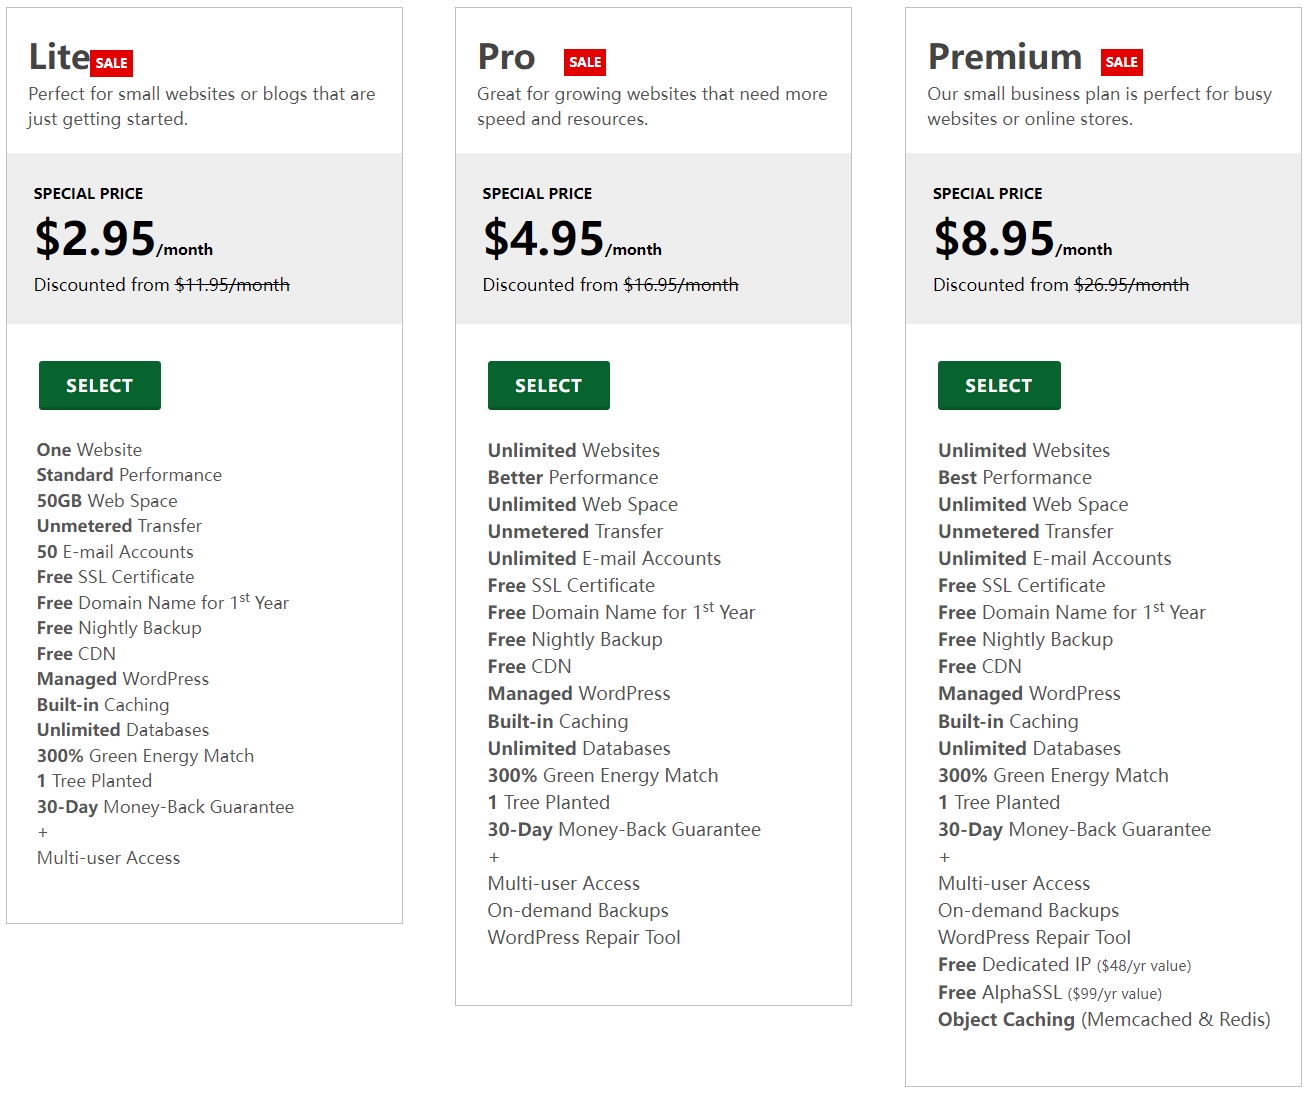Click the $4.95 per month price
The width and height of the screenshot is (1307, 1094).
click(x=572, y=239)
